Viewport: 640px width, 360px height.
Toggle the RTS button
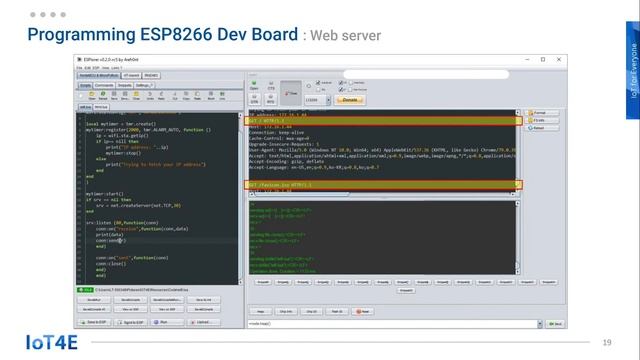click(271, 99)
